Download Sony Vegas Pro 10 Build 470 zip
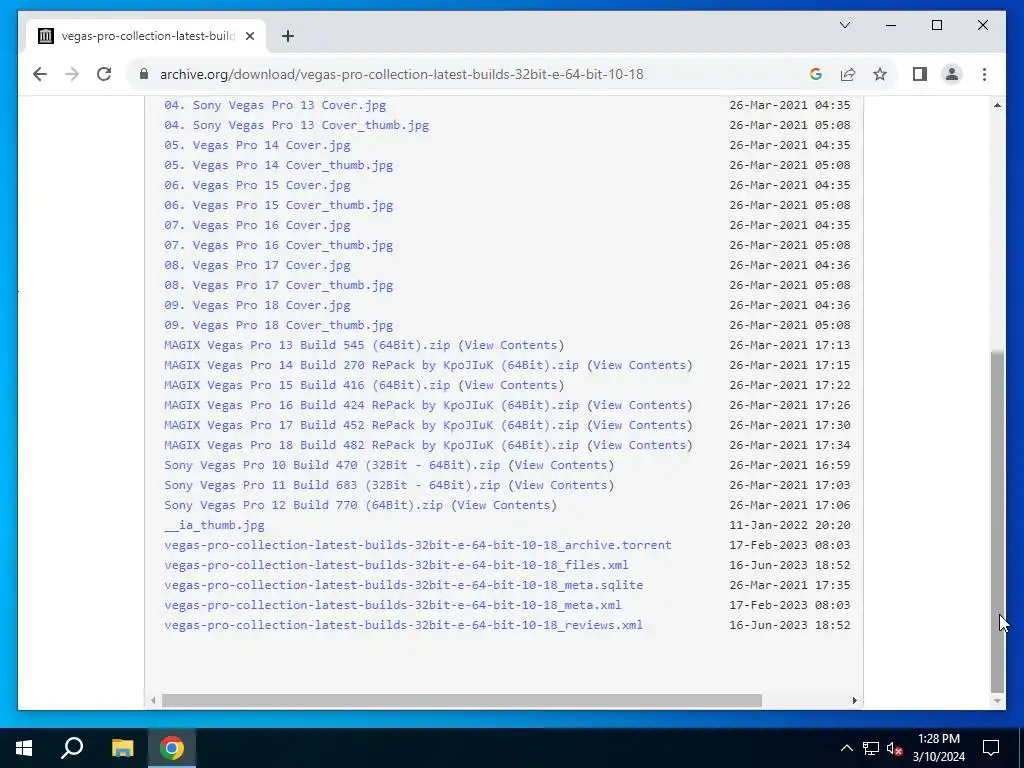Image resolution: width=1024 pixels, height=768 pixels. tap(332, 465)
